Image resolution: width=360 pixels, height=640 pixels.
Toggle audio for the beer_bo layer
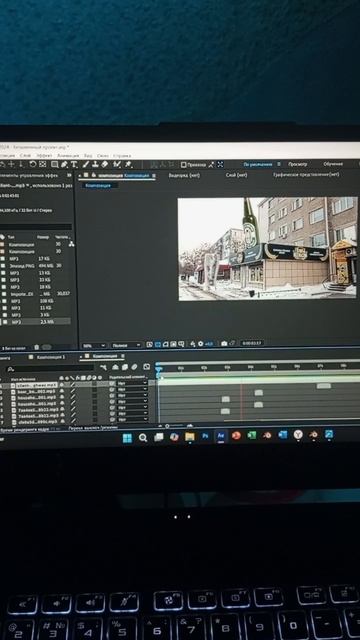[x=62, y=391]
